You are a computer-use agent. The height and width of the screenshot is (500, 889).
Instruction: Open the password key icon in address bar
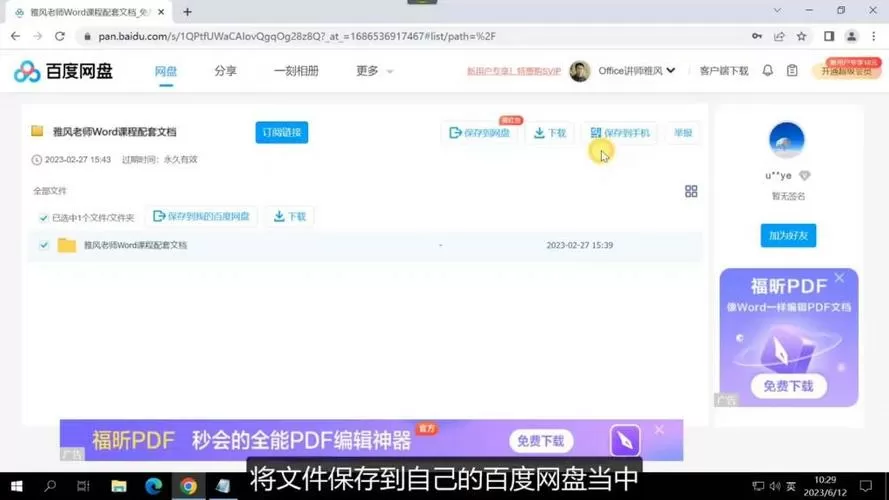click(757, 36)
